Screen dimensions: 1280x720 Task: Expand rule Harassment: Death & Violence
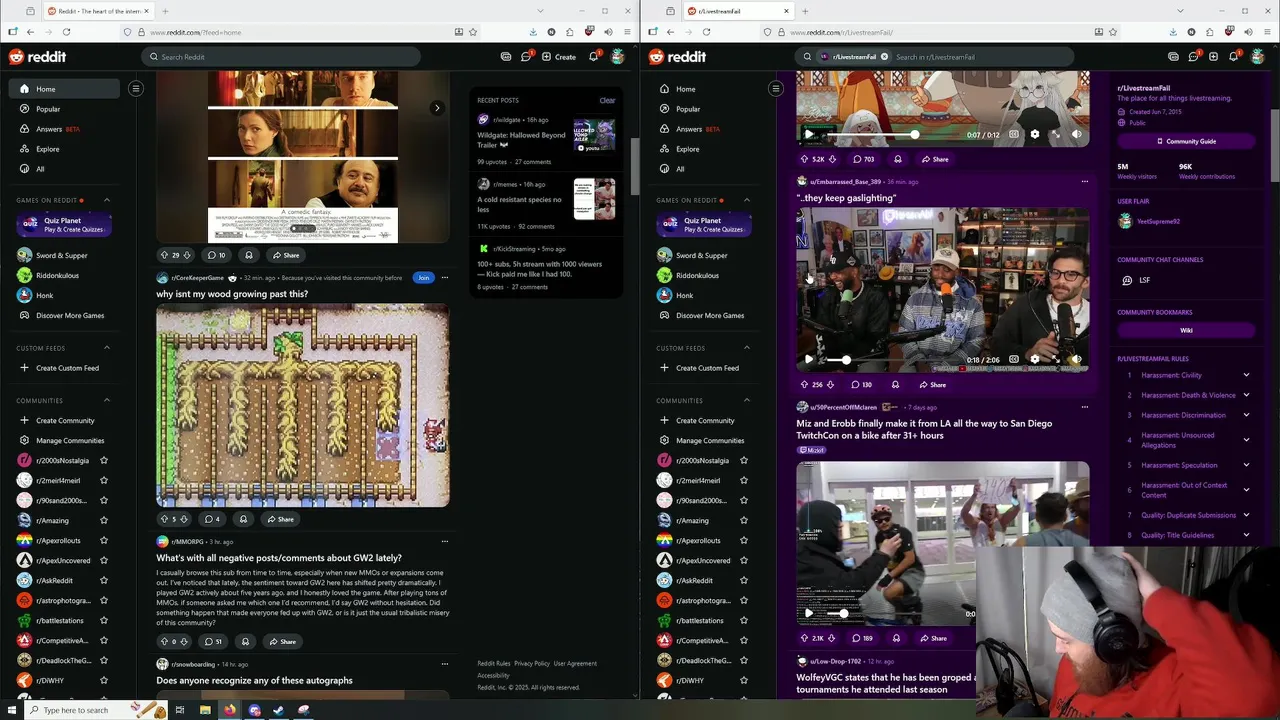(x=1246, y=395)
